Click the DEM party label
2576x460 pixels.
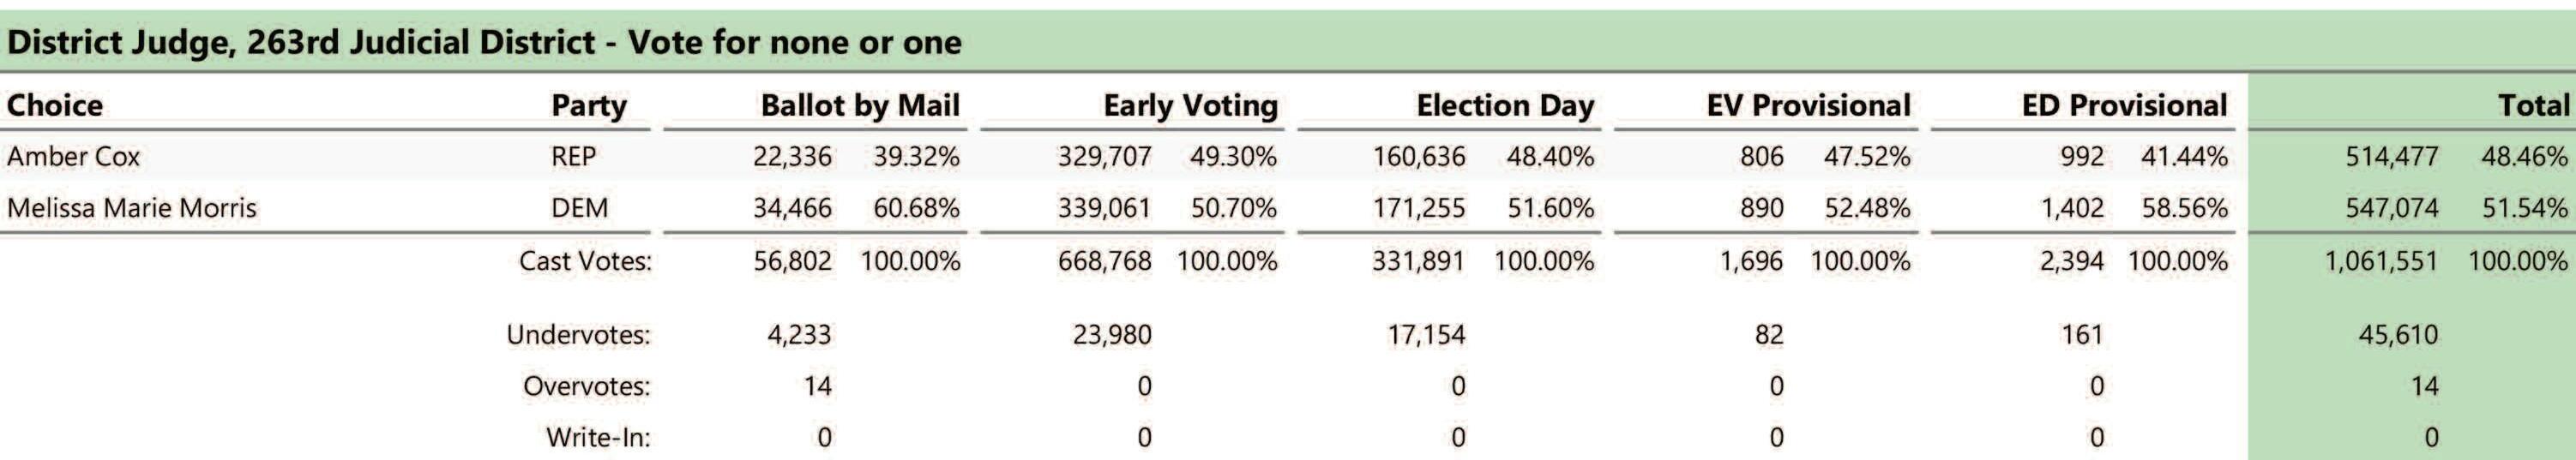(x=579, y=208)
